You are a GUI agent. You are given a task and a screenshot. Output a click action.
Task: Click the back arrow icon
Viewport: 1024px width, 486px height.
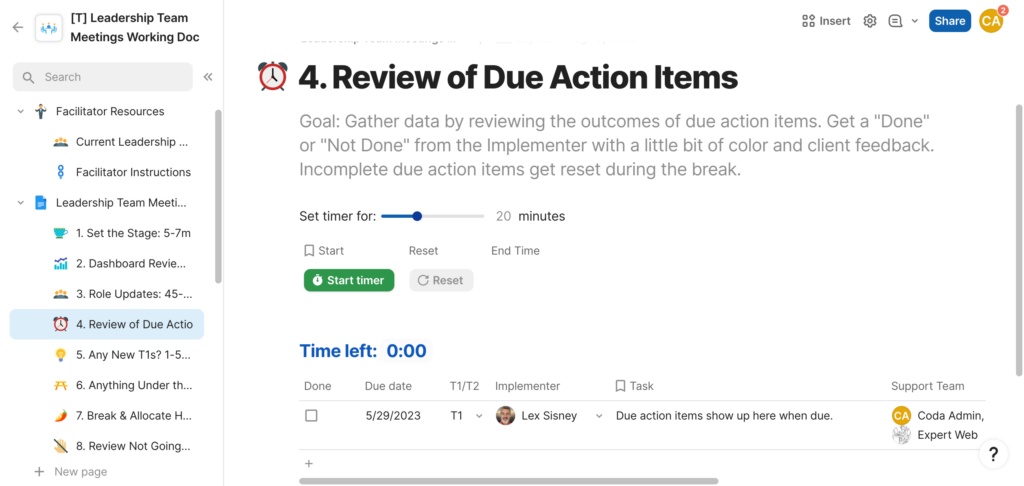pos(18,27)
